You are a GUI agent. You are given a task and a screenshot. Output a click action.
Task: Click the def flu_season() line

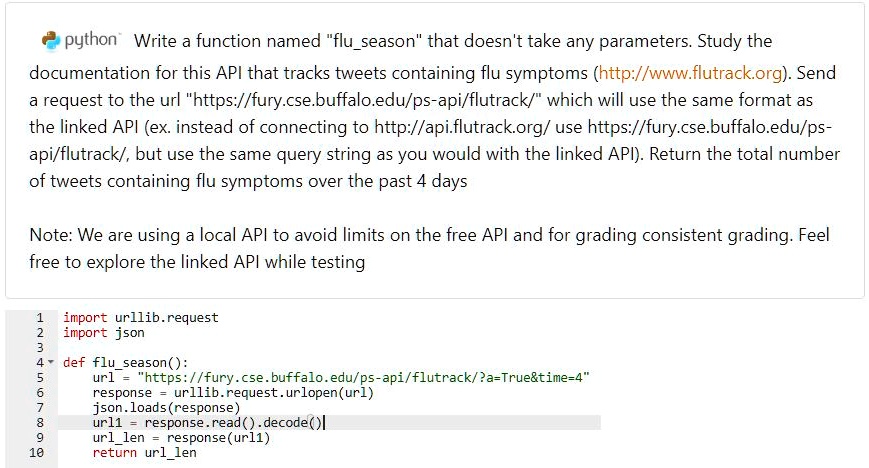[126, 363]
